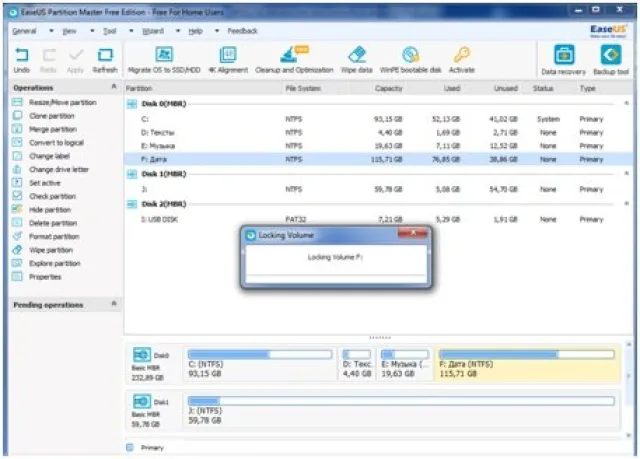
Task: Click the Apply checkmark icon
Action: tap(76, 55)
